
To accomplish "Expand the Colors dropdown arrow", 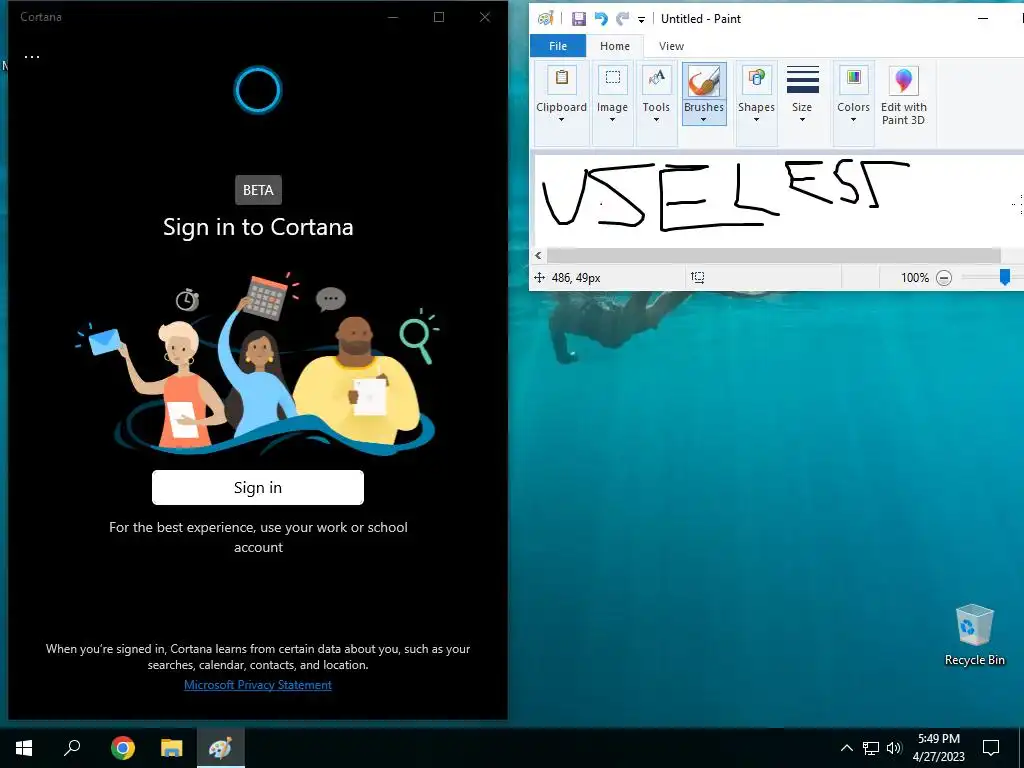I will 853,120.
